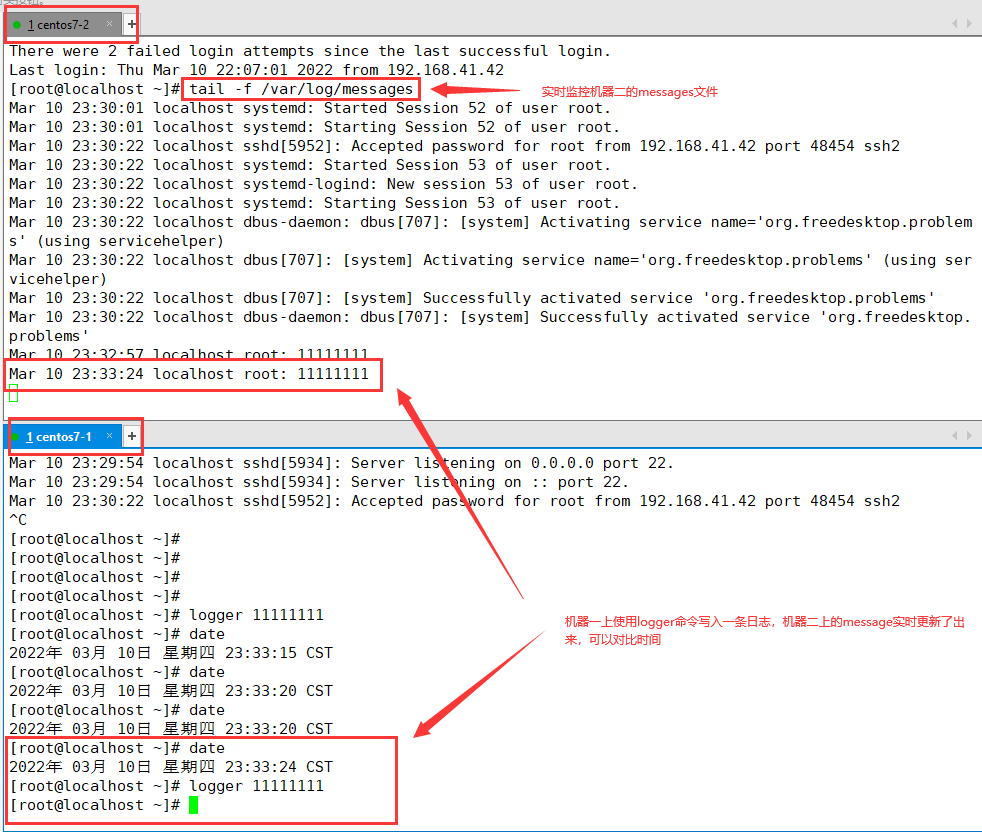
Task: Click 'Successfully activated service org.freedesktop.problems' dbus[707] line
Action: 472,298
